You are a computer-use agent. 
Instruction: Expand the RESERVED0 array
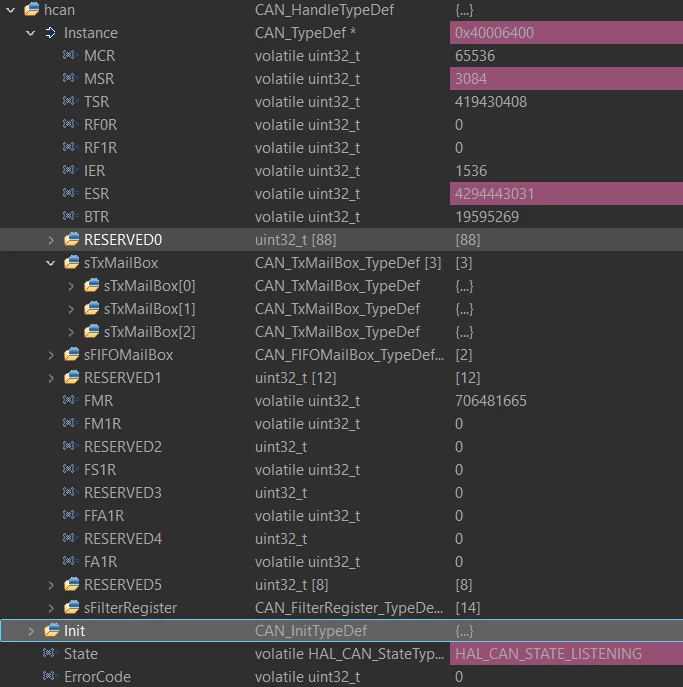click(x=51, y=240)
